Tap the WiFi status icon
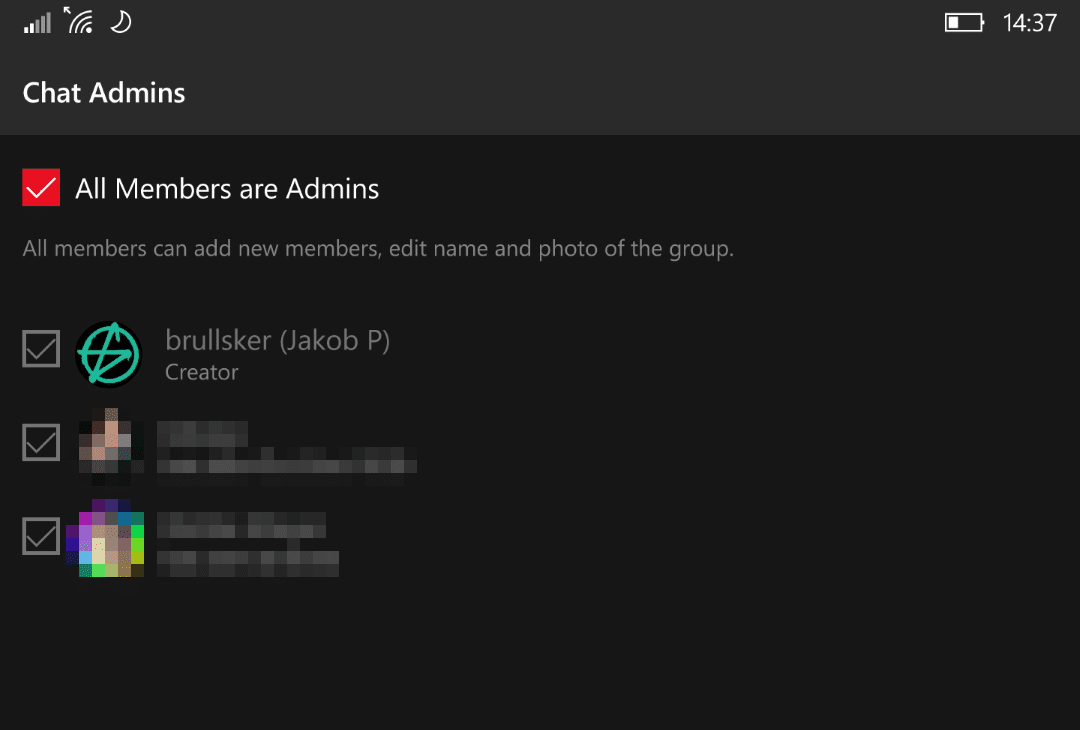Screen dimensions: 1080x730 point(79,21)
